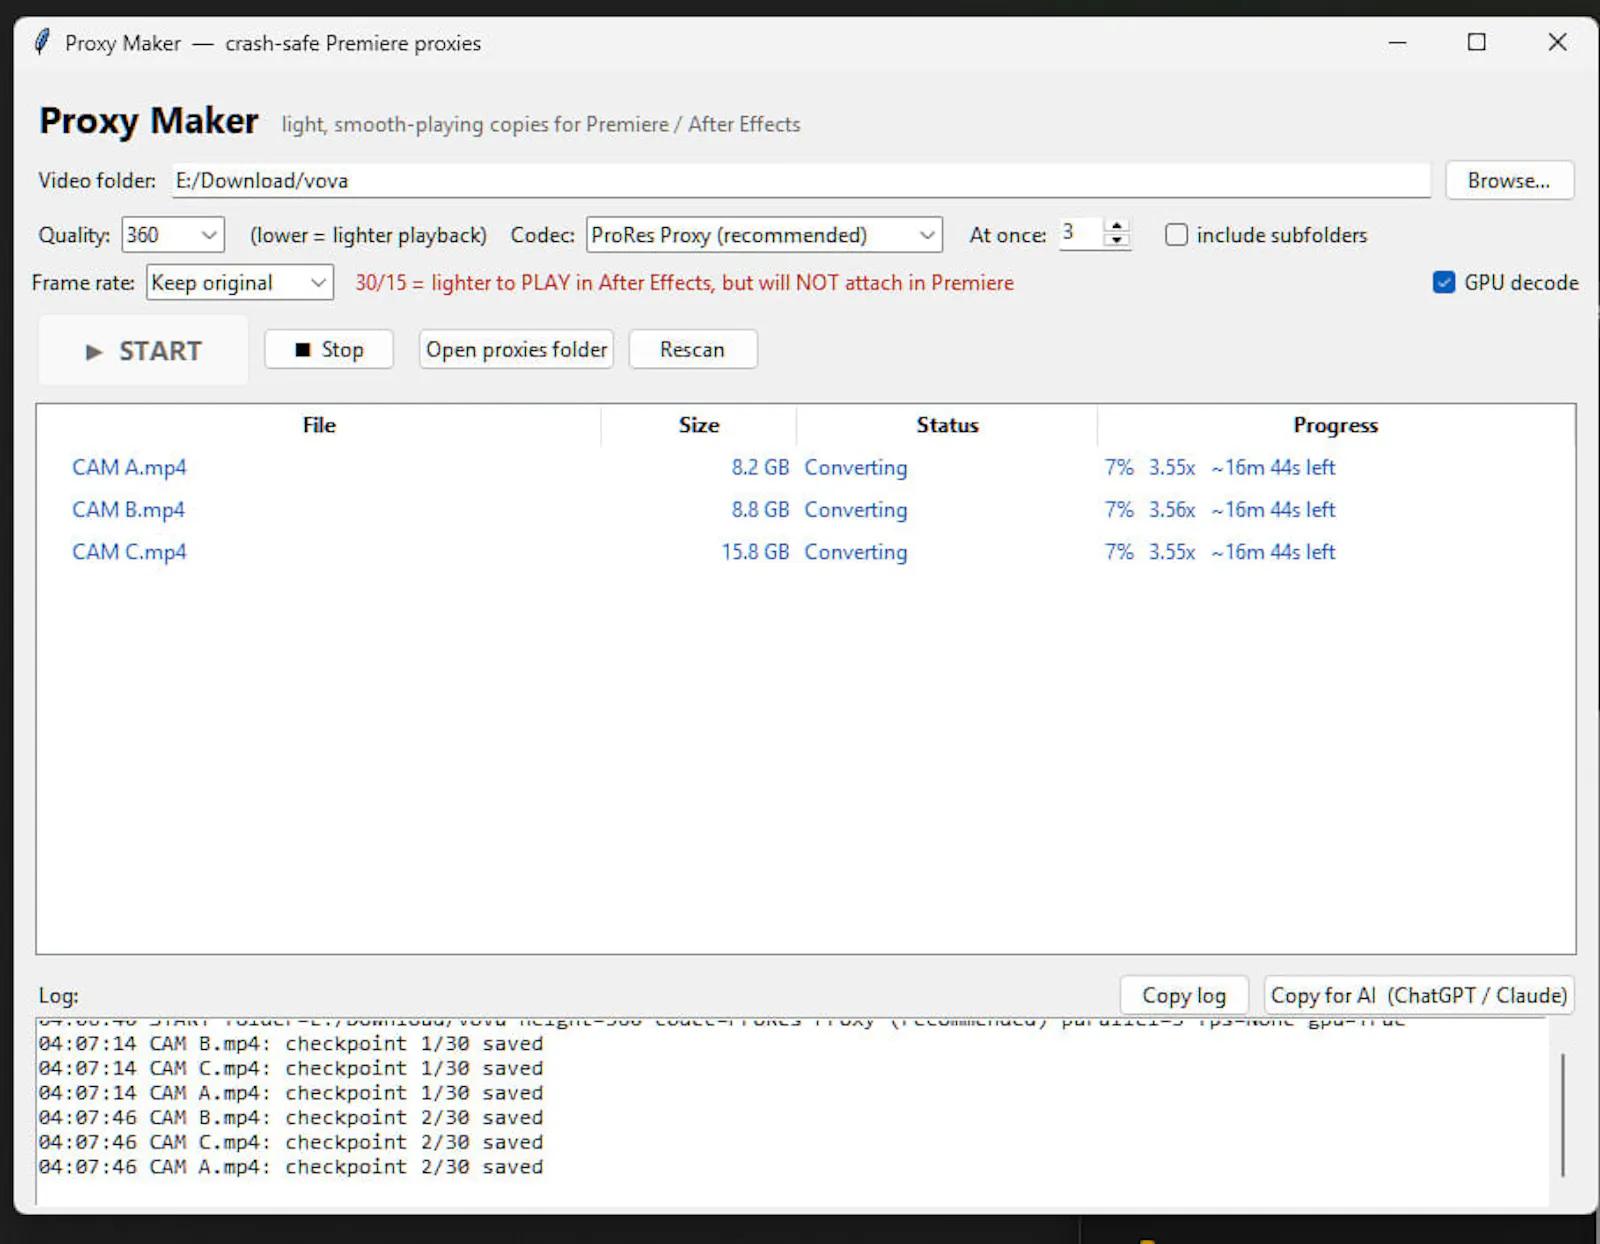Close the Proxy Maker window
The height and width of the screenshot is (1244, 1600).
(x=1557, y=42)
